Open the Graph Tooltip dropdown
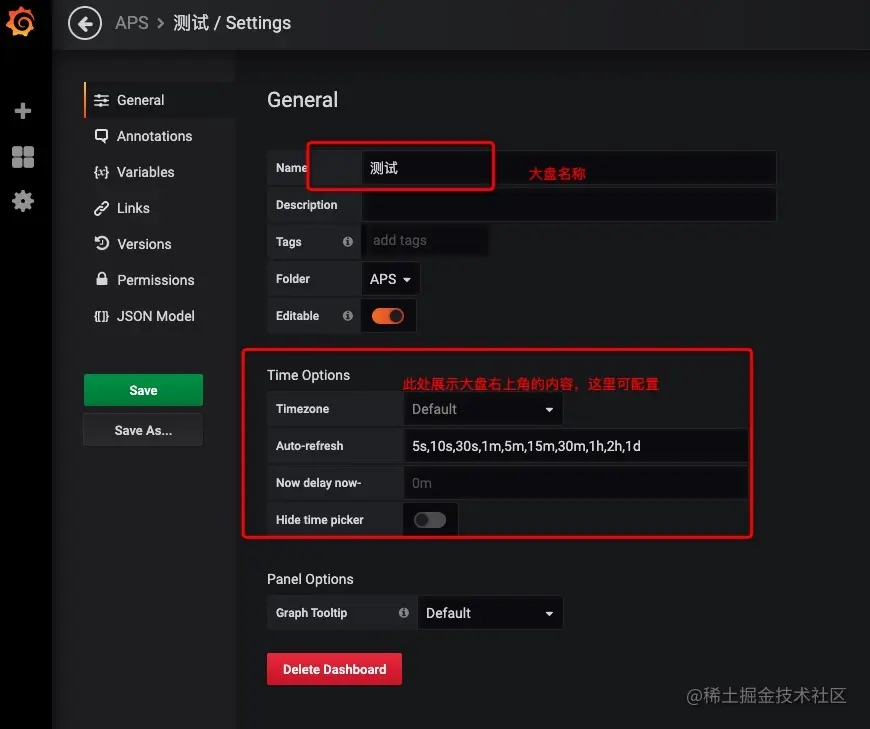 490,612
